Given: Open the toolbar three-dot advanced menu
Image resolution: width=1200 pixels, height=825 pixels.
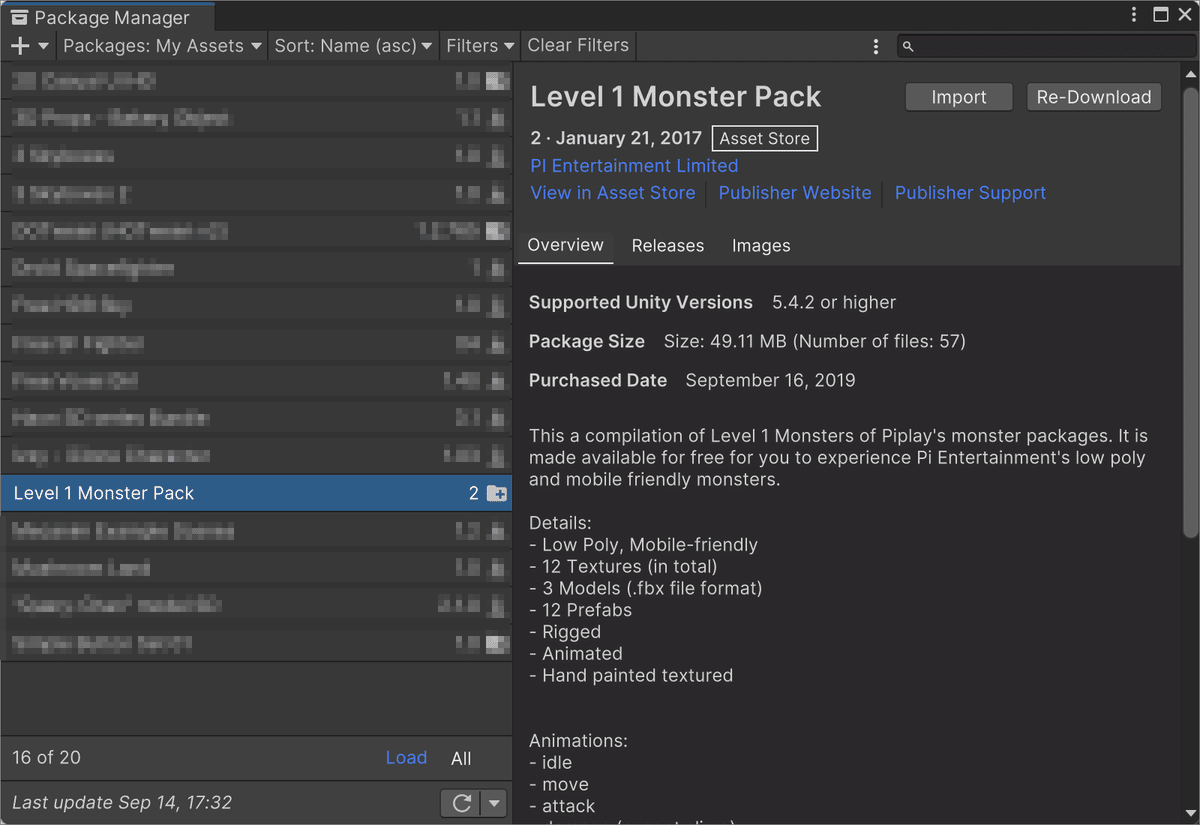Looking at the screenshot, I should (x=876, y=46).
